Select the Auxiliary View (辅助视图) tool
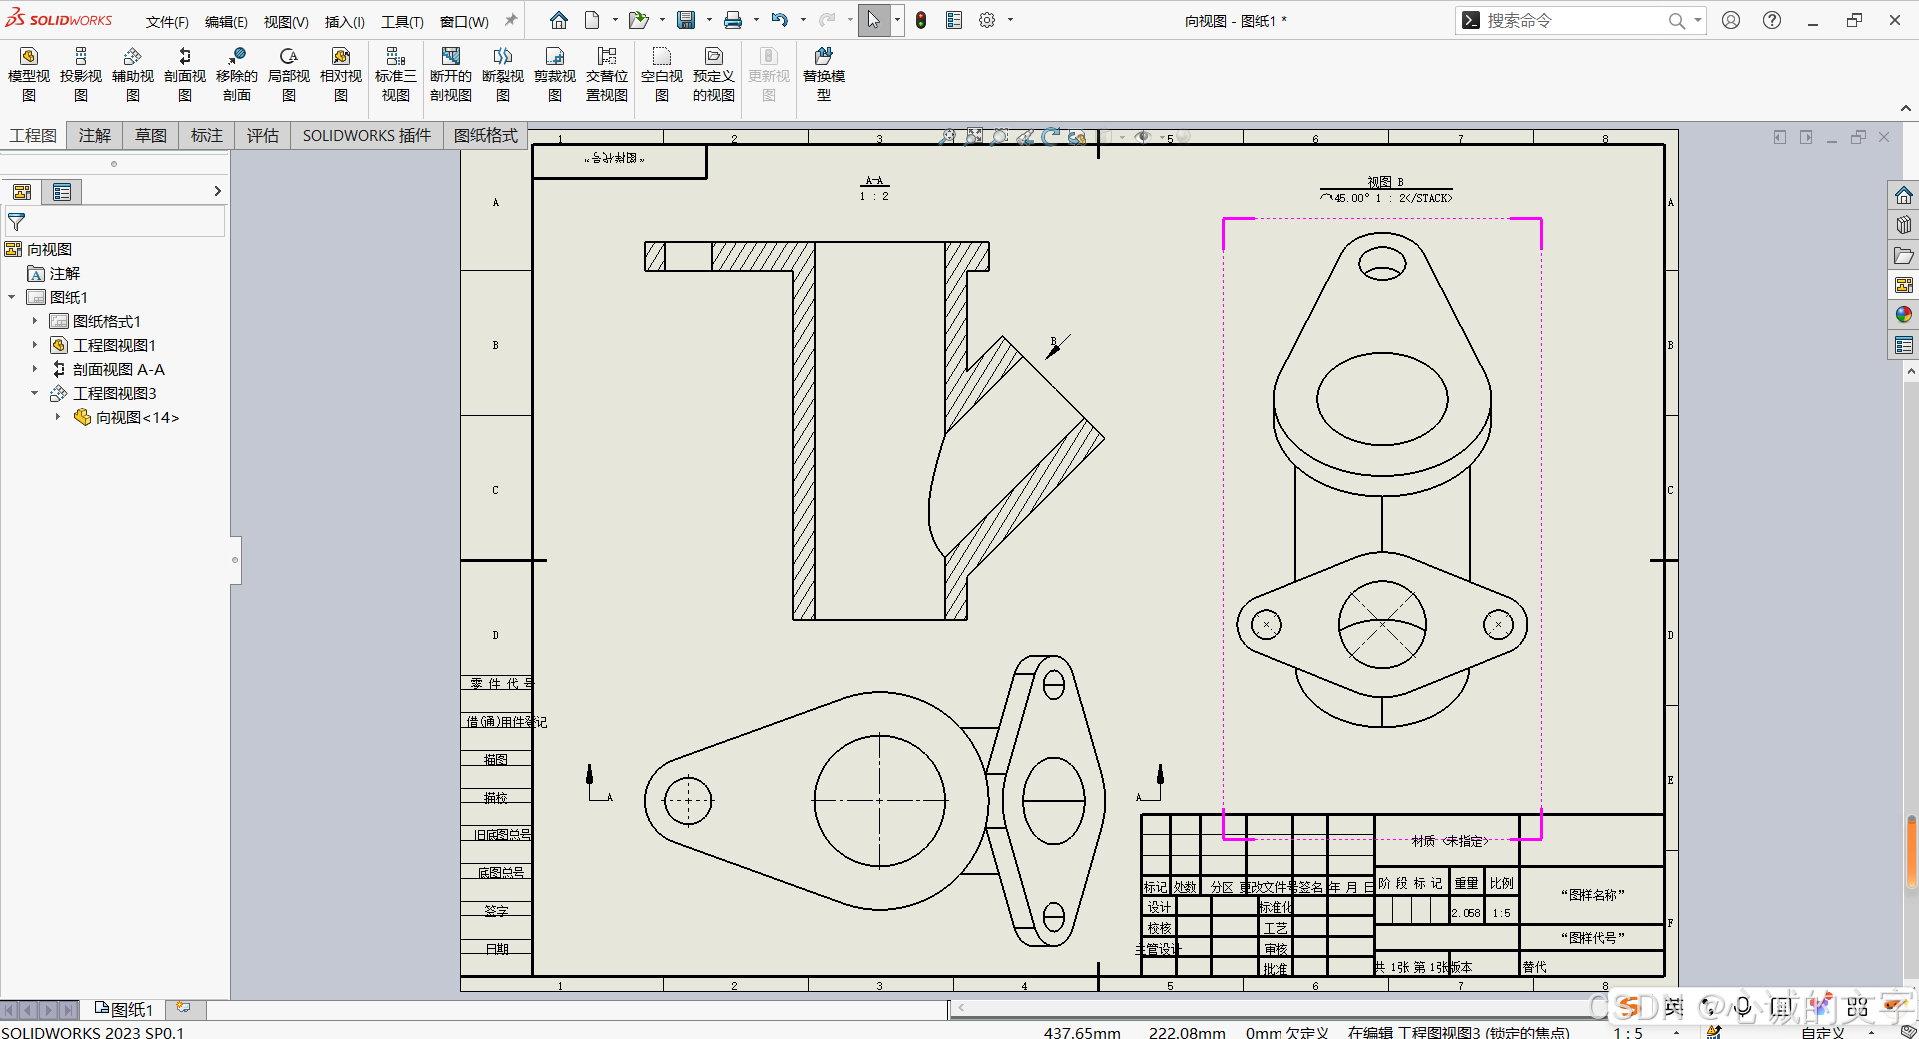The image size is (1919, 1039). pyautogui.click(x=133, y=75)
